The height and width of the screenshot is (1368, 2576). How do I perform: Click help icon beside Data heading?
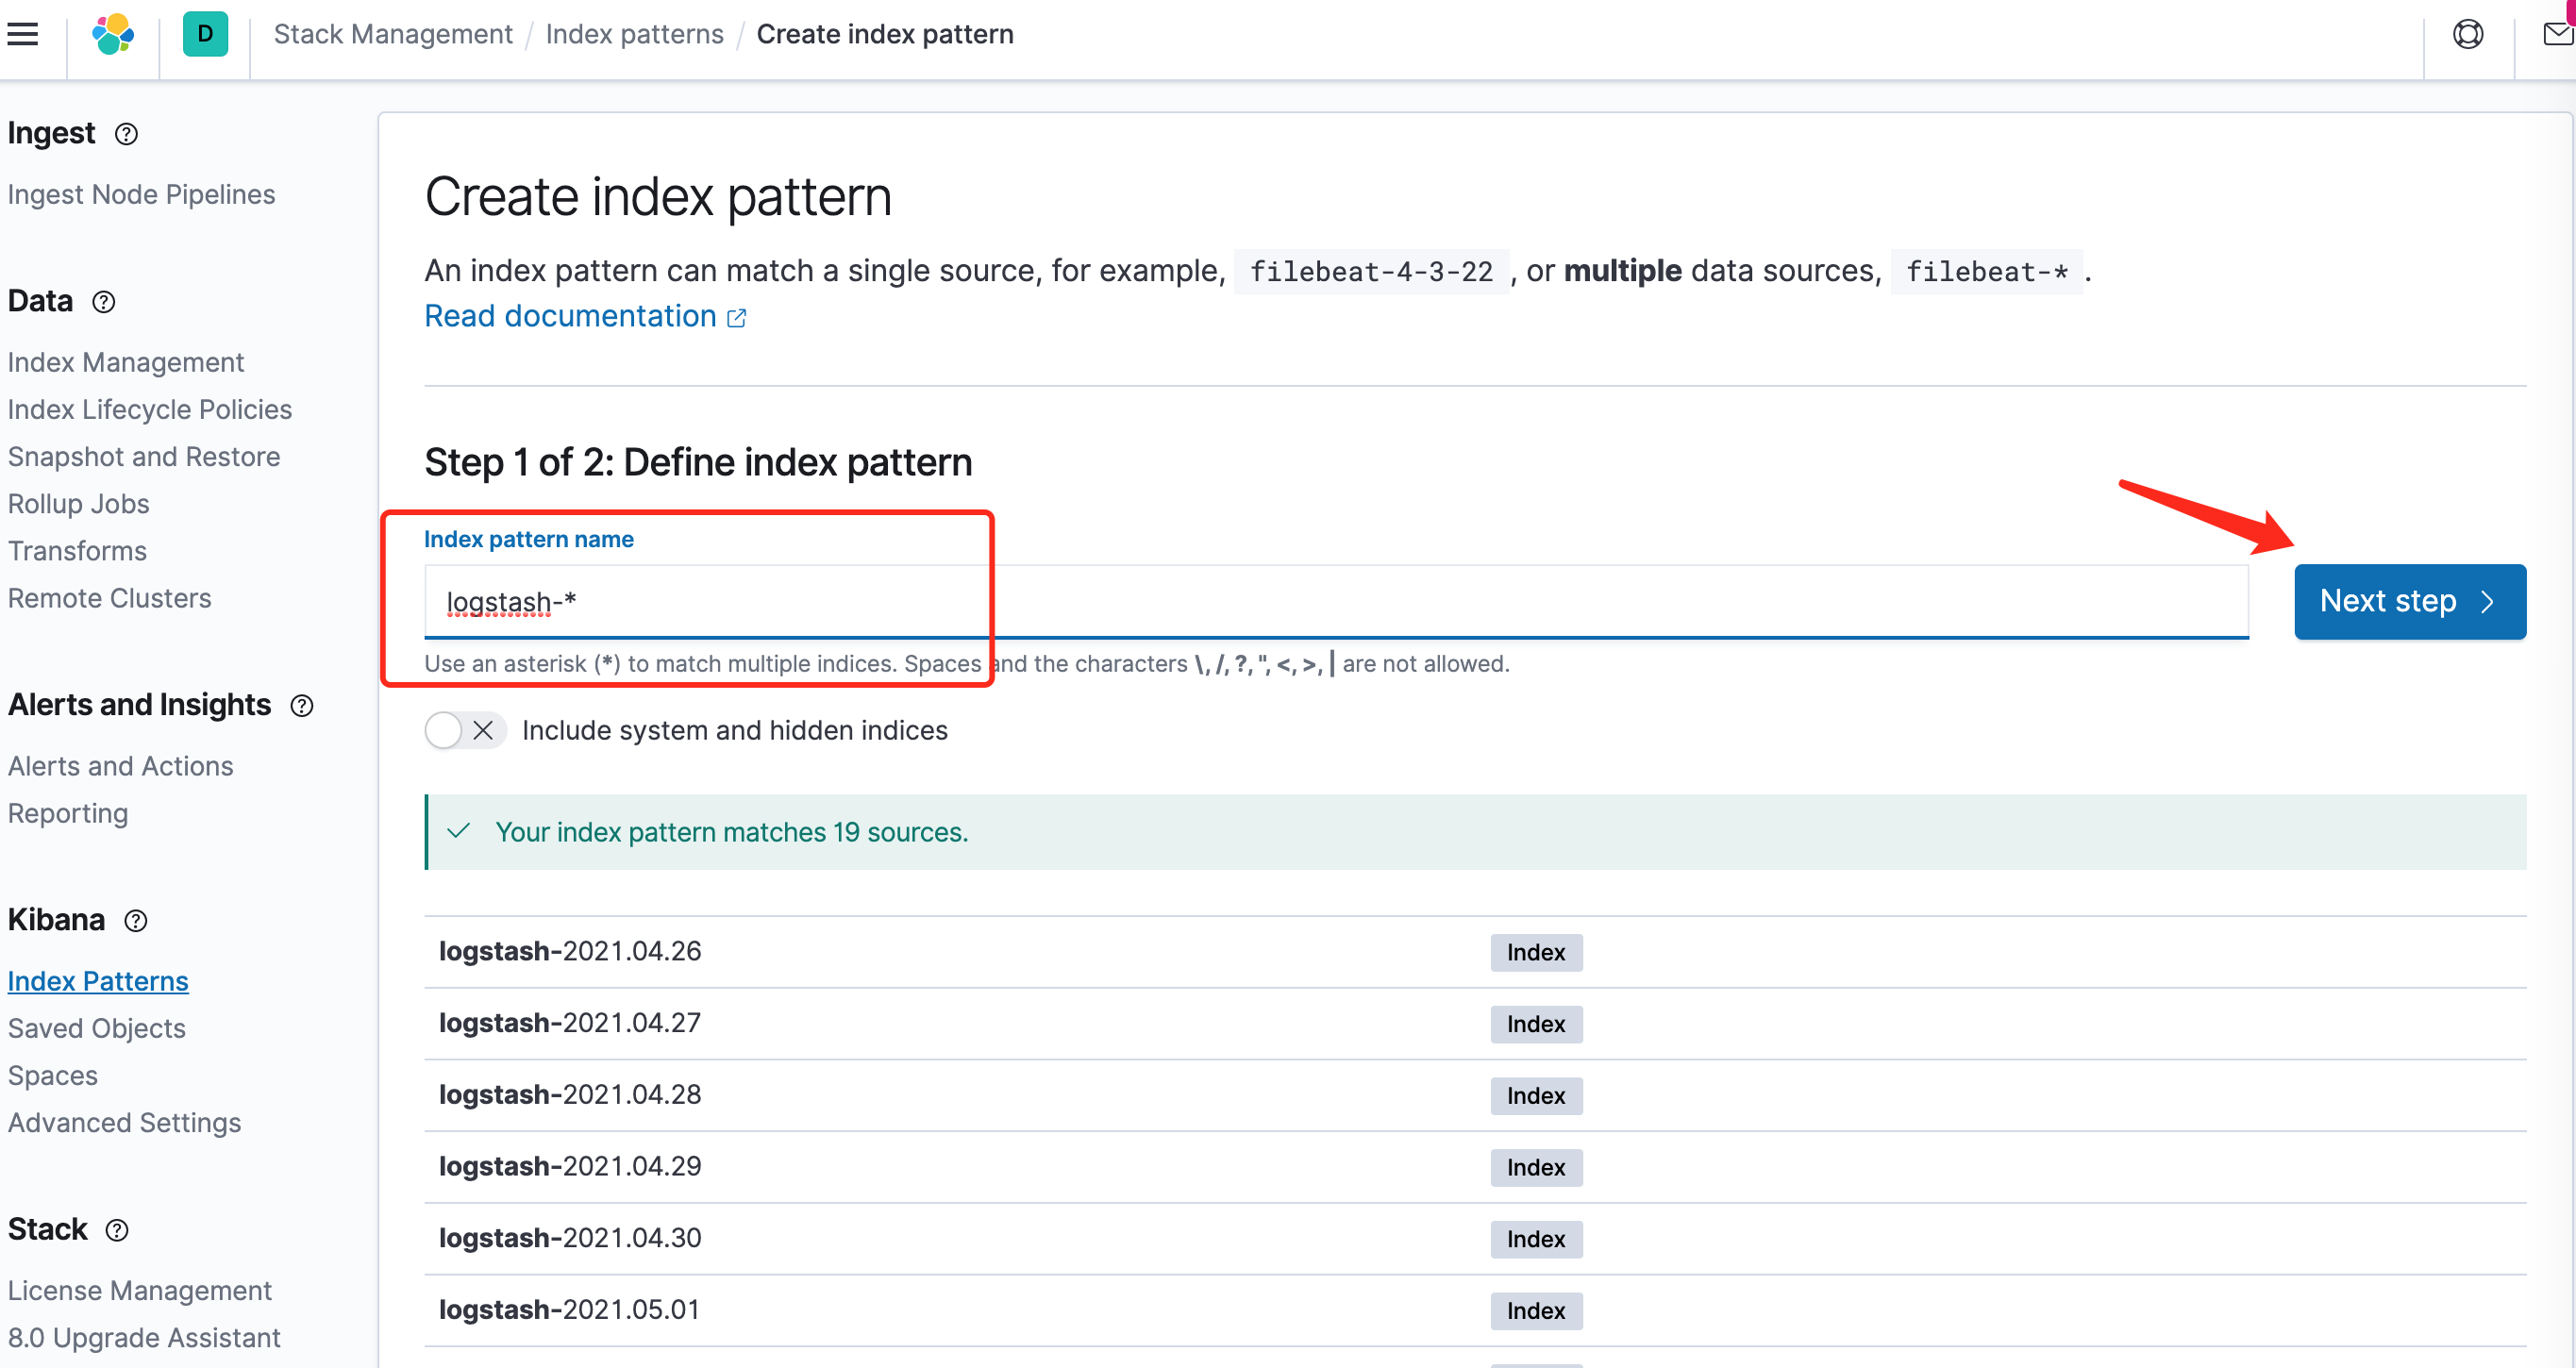(x=104, y=302)
